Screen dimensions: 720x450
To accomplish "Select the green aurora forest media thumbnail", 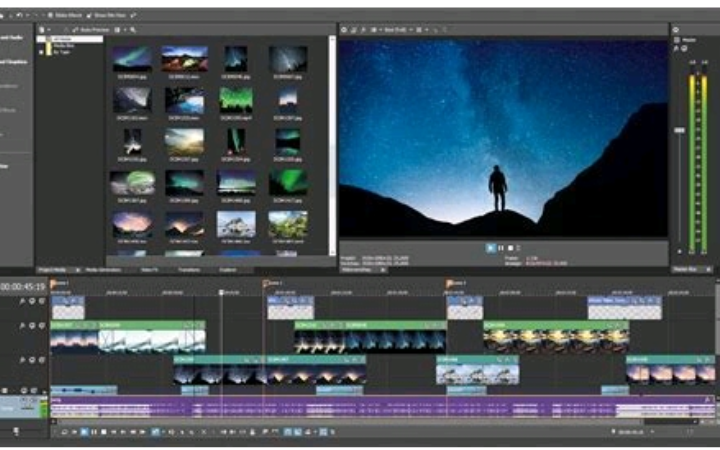I will (236, 101).
